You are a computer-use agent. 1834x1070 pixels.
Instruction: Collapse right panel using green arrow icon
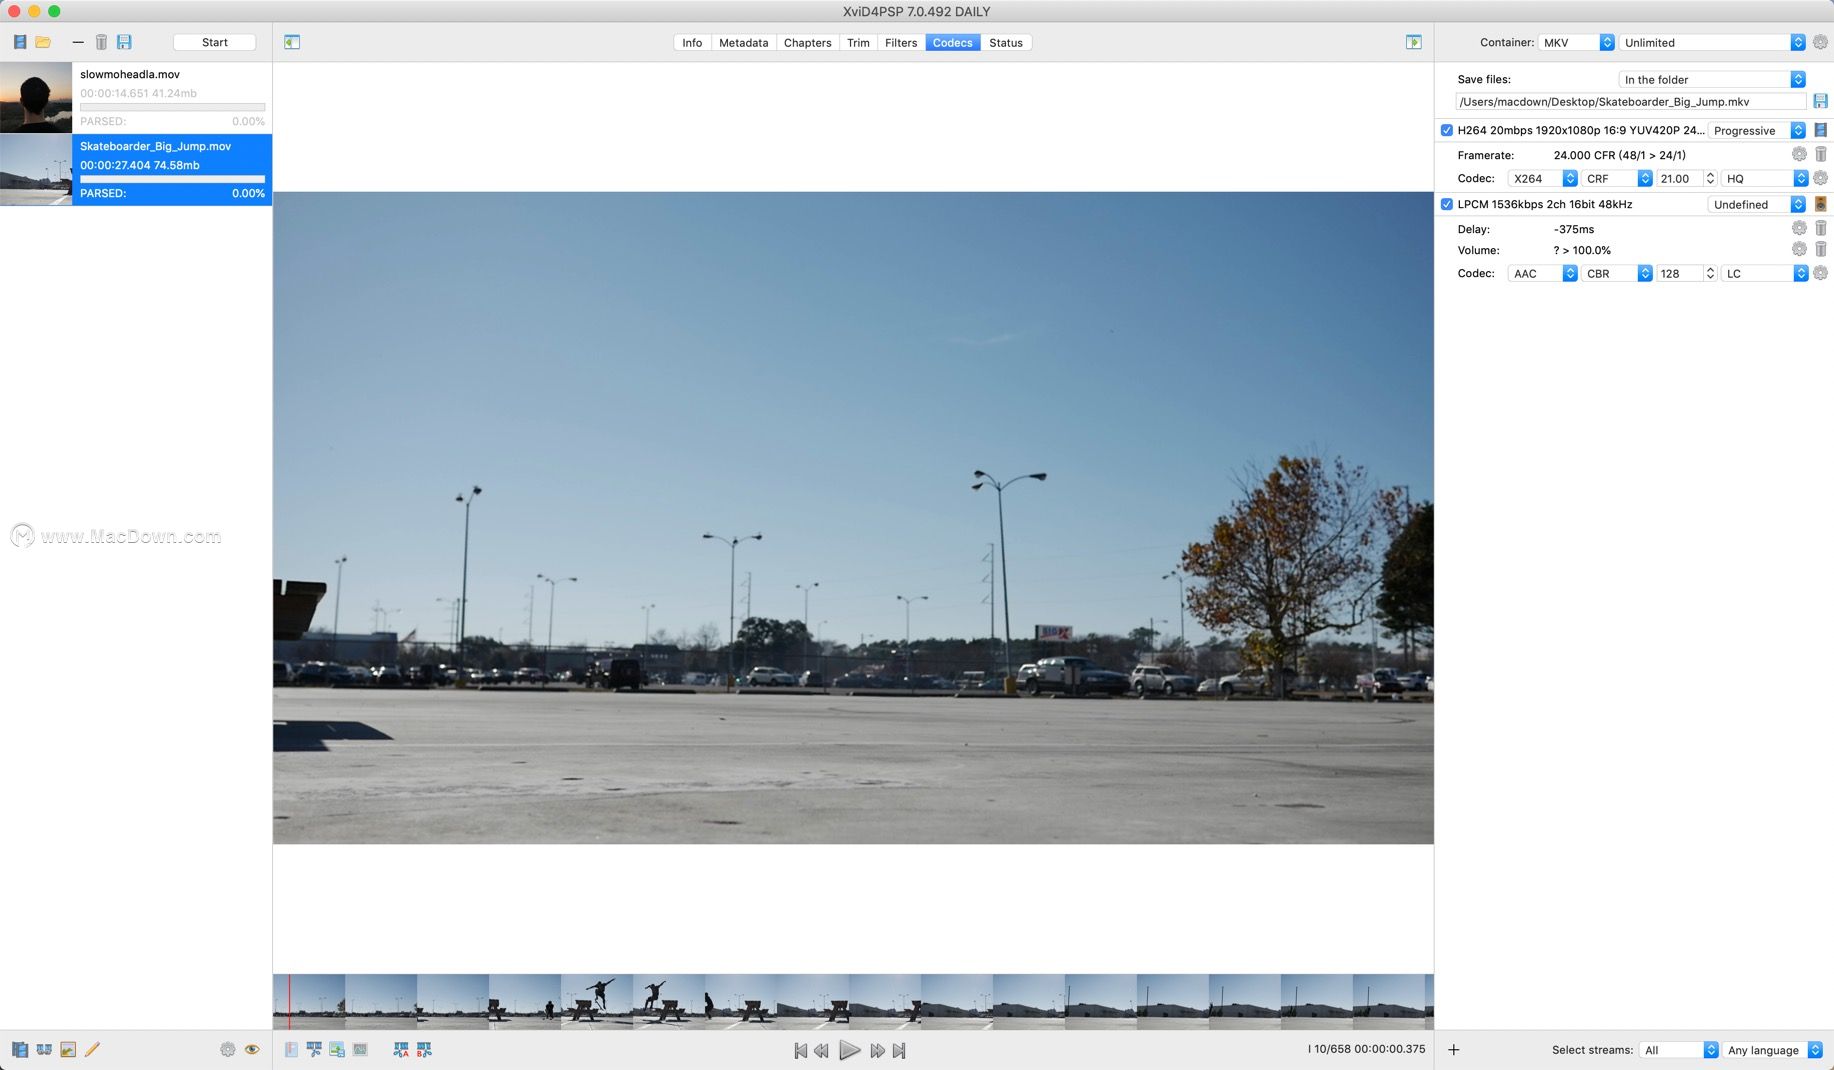pyautogui.click(x=1414, y=42)
